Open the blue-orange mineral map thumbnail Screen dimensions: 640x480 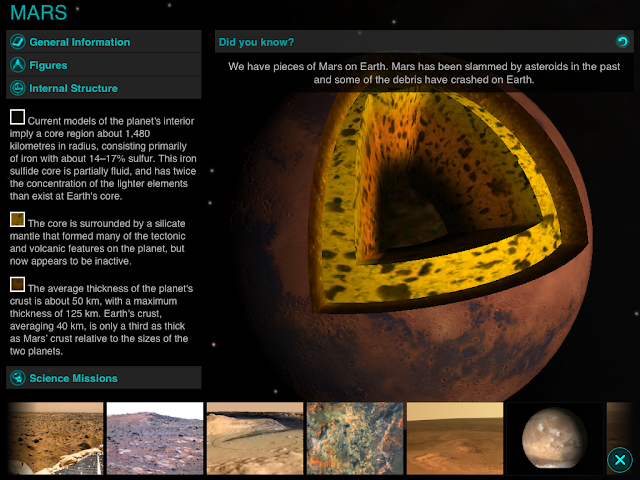click(x=355, y=438)
